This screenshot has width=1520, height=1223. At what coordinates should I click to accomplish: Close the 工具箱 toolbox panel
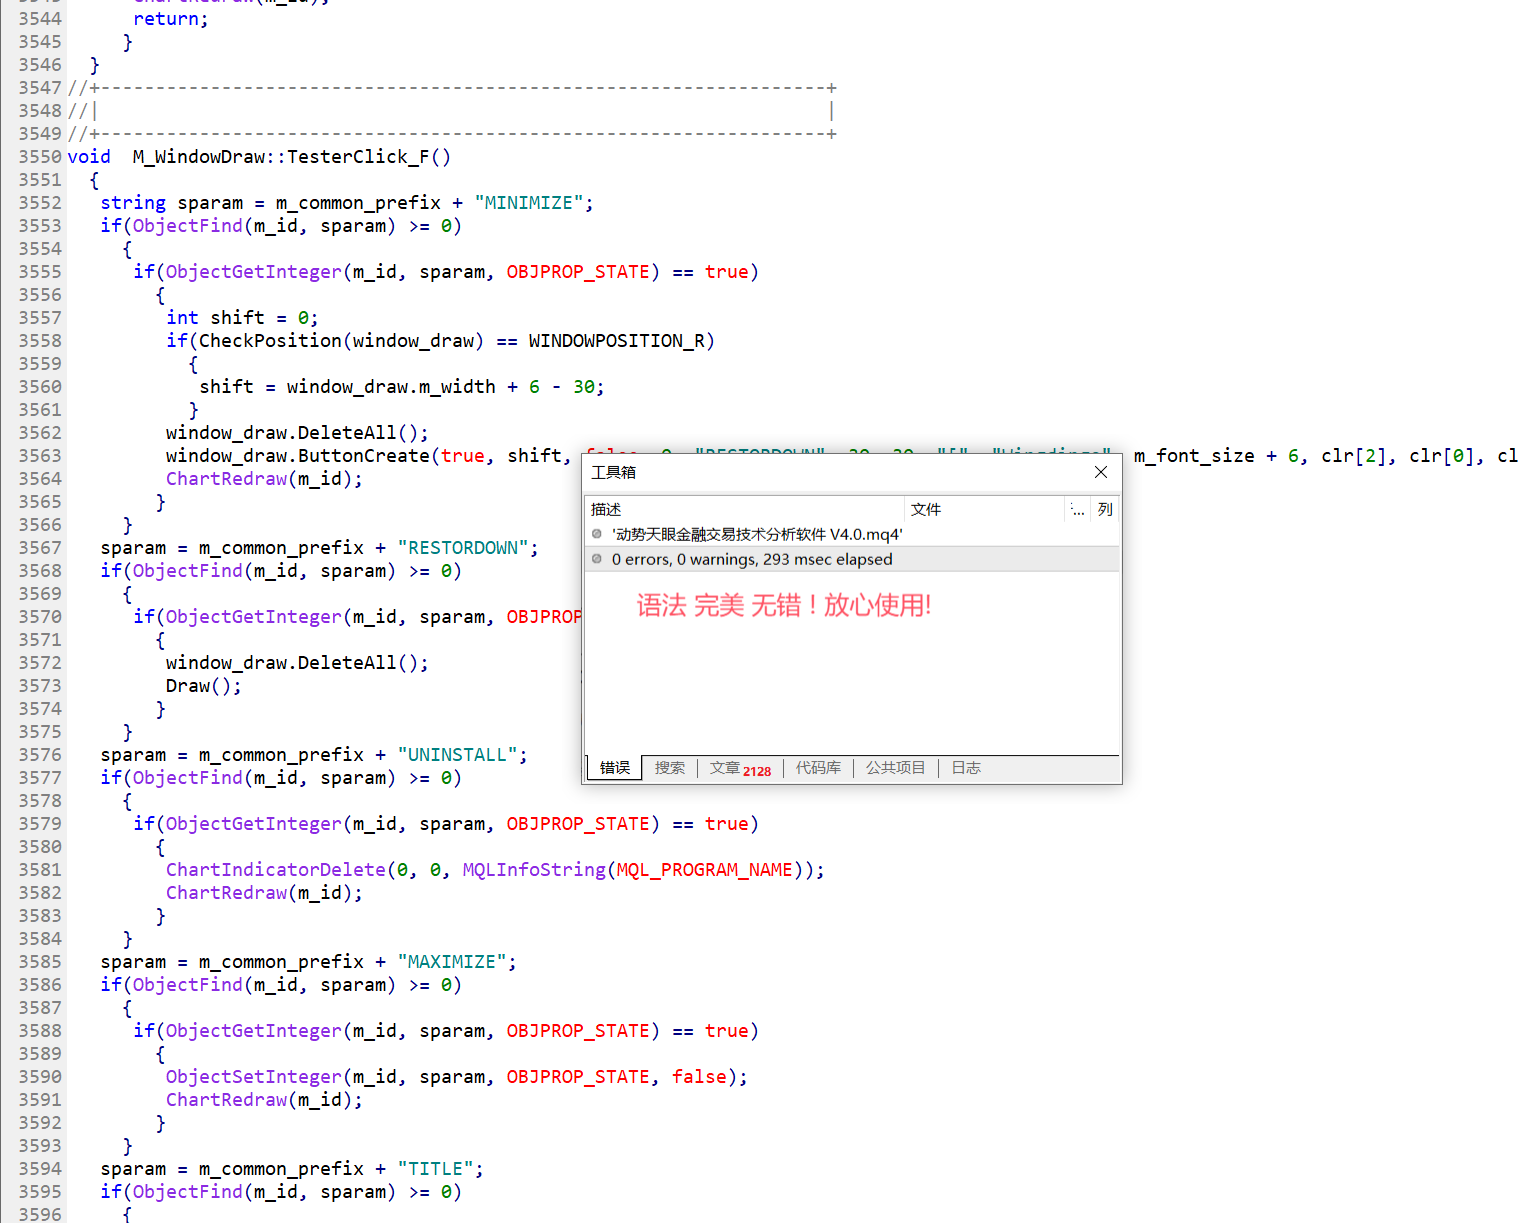pos(1101,472)
